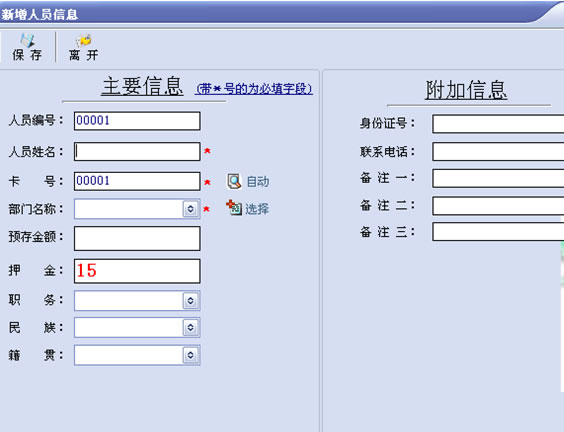Click the 选择 icon beside department name
This screenshot has height=432, width=564.
pos(234,208)
